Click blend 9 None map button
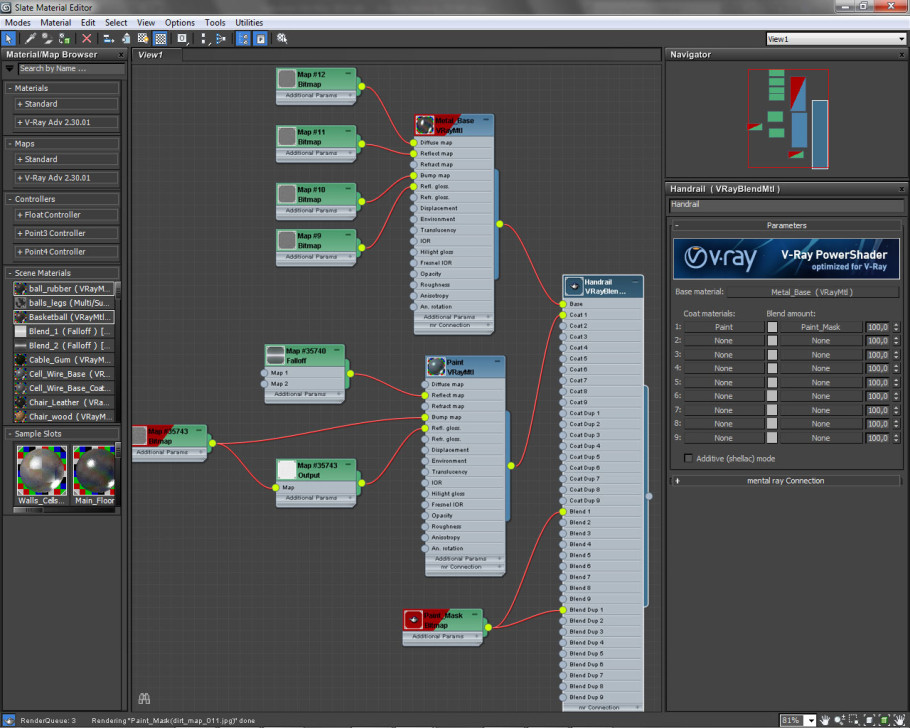 (x=820, y=438)
